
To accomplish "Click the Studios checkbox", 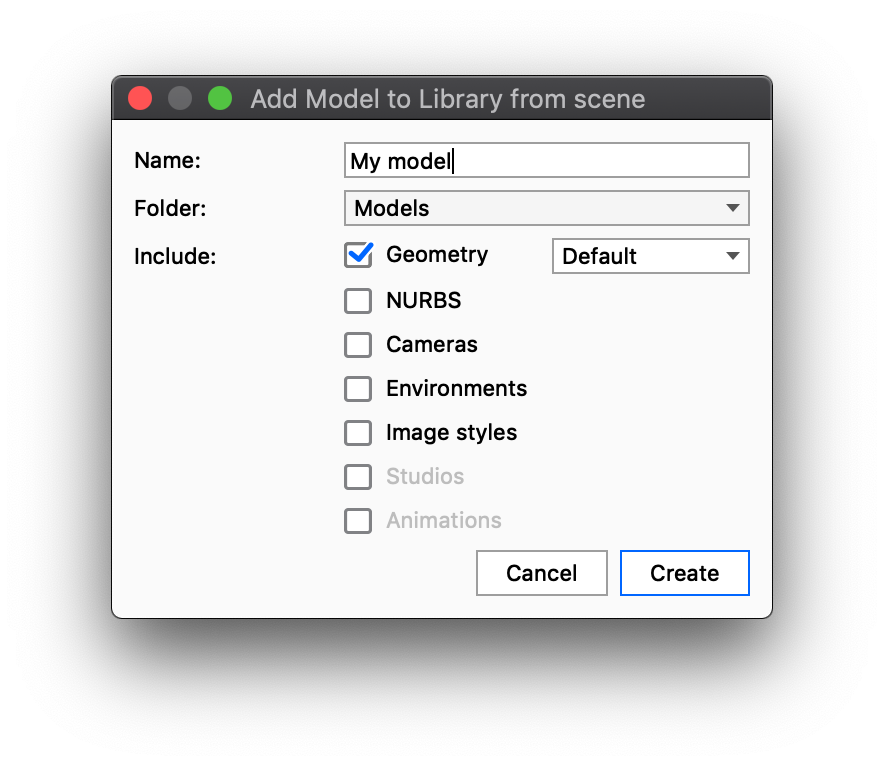I will (x=358, y=476).
